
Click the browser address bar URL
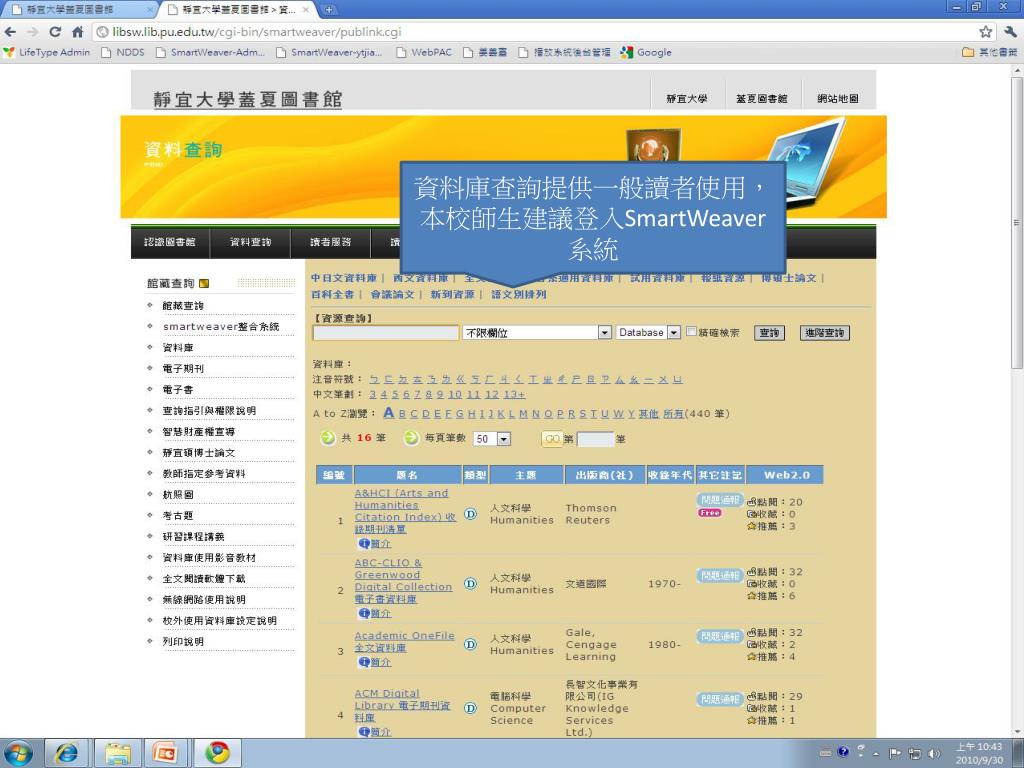(x=257, y=32)
